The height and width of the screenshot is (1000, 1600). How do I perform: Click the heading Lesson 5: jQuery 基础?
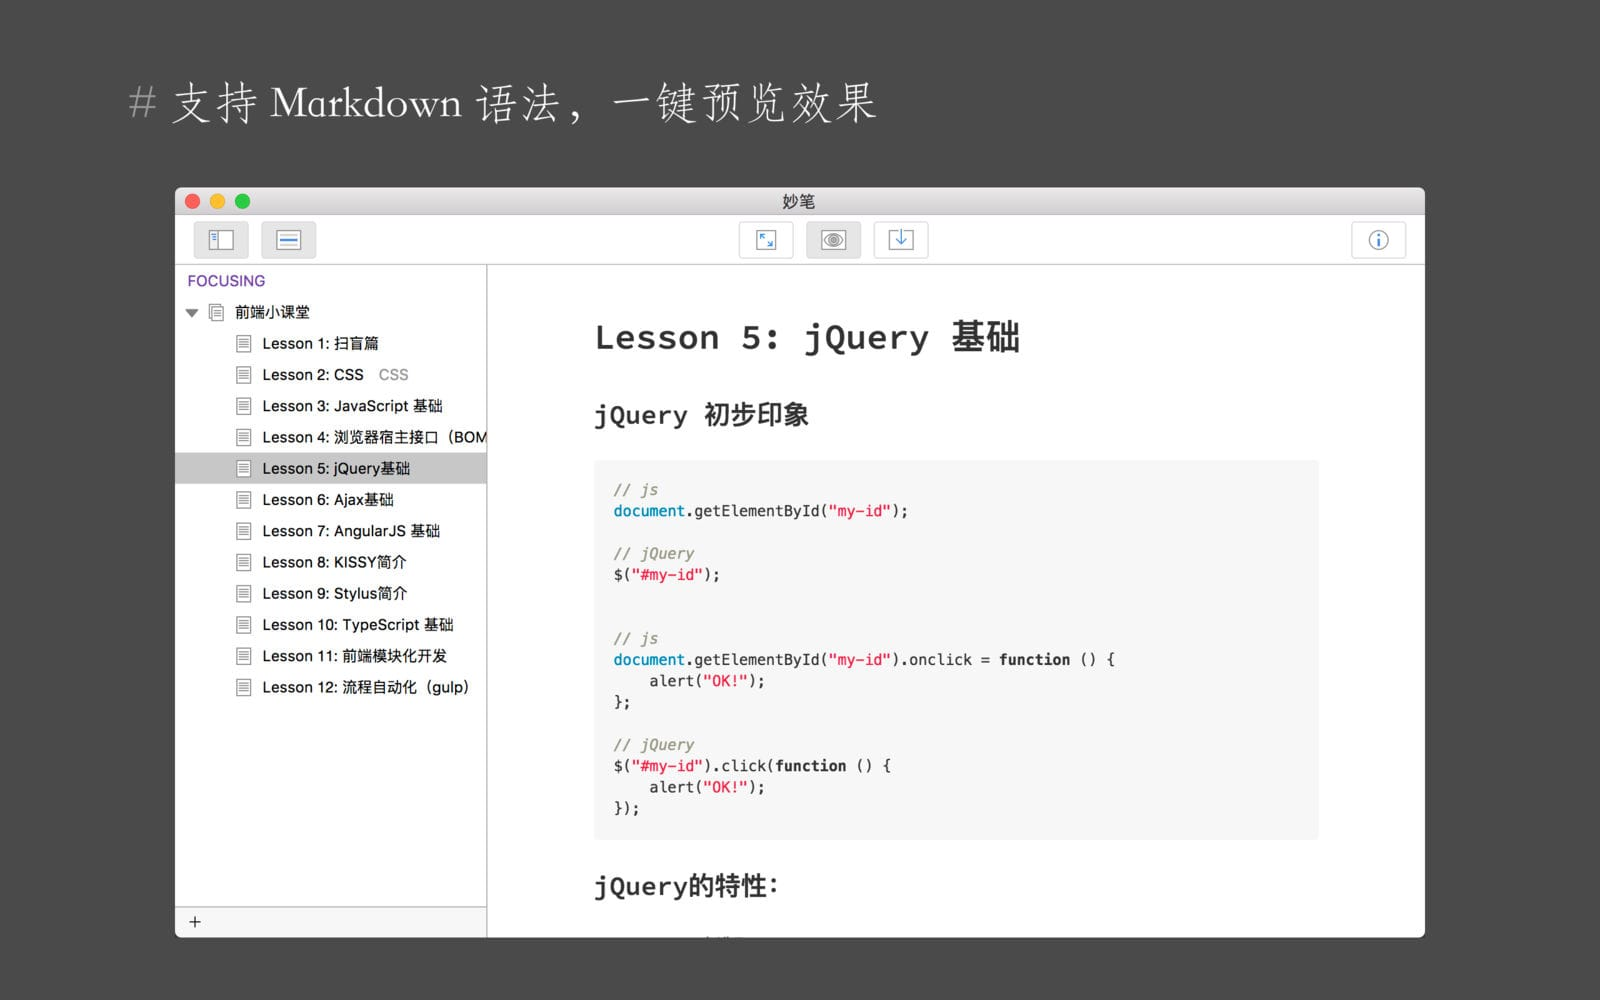[807, 338]
